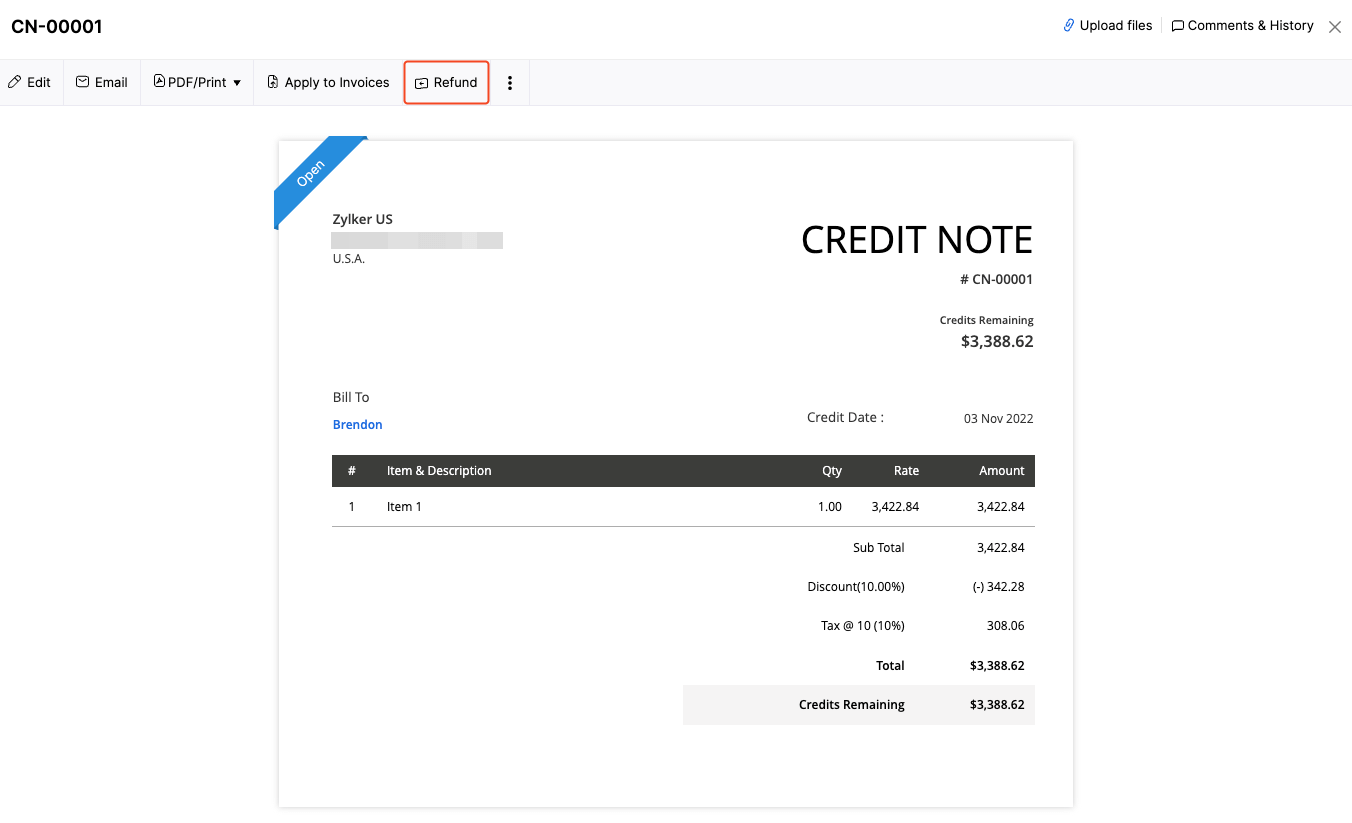Select the Upload files option
This screenshot has width=1352, height=823.
(x=1107, y=25)
